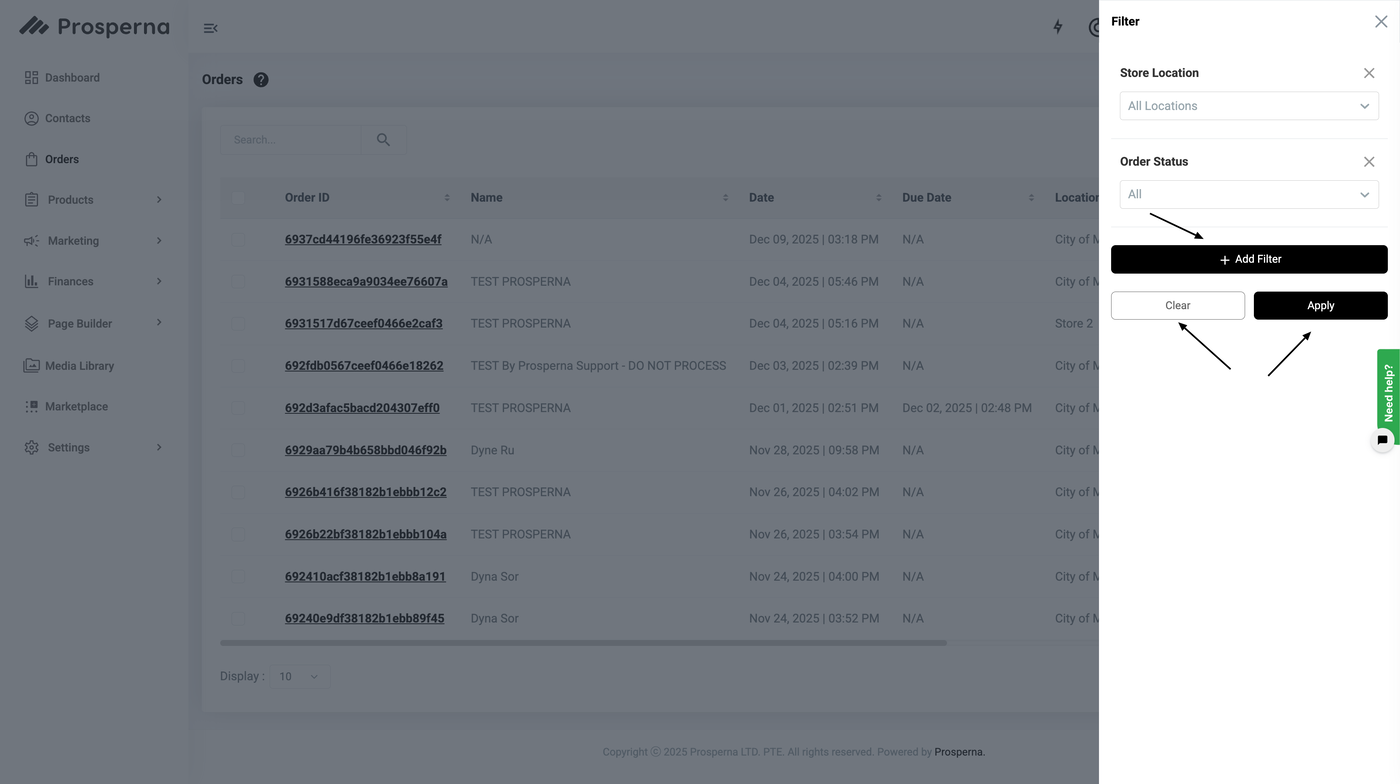Close the Filter panel
1400x784 pixels.
pyautogui.click(x=1381, y=22)
